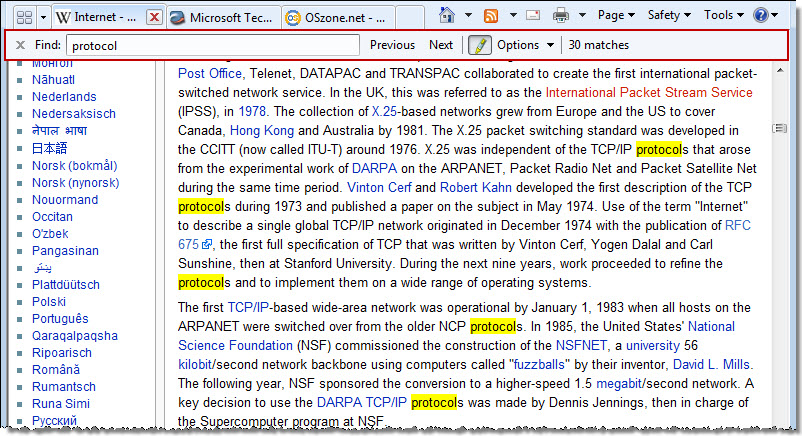Print the page with printer icon
Screen dimensions: 802x436
click(561, 15)
